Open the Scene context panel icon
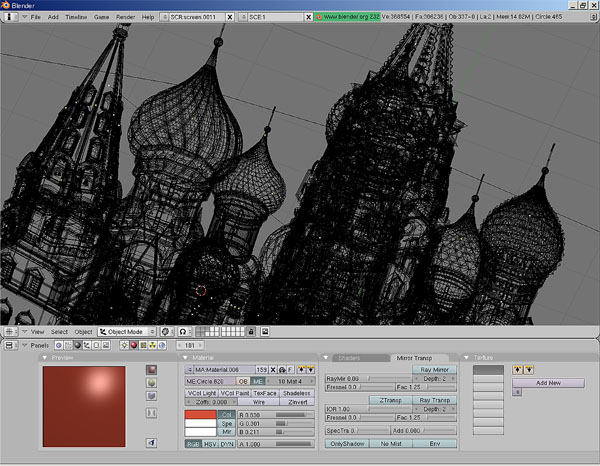The width and height of the screenshot is (600, 466). point(106,345)
